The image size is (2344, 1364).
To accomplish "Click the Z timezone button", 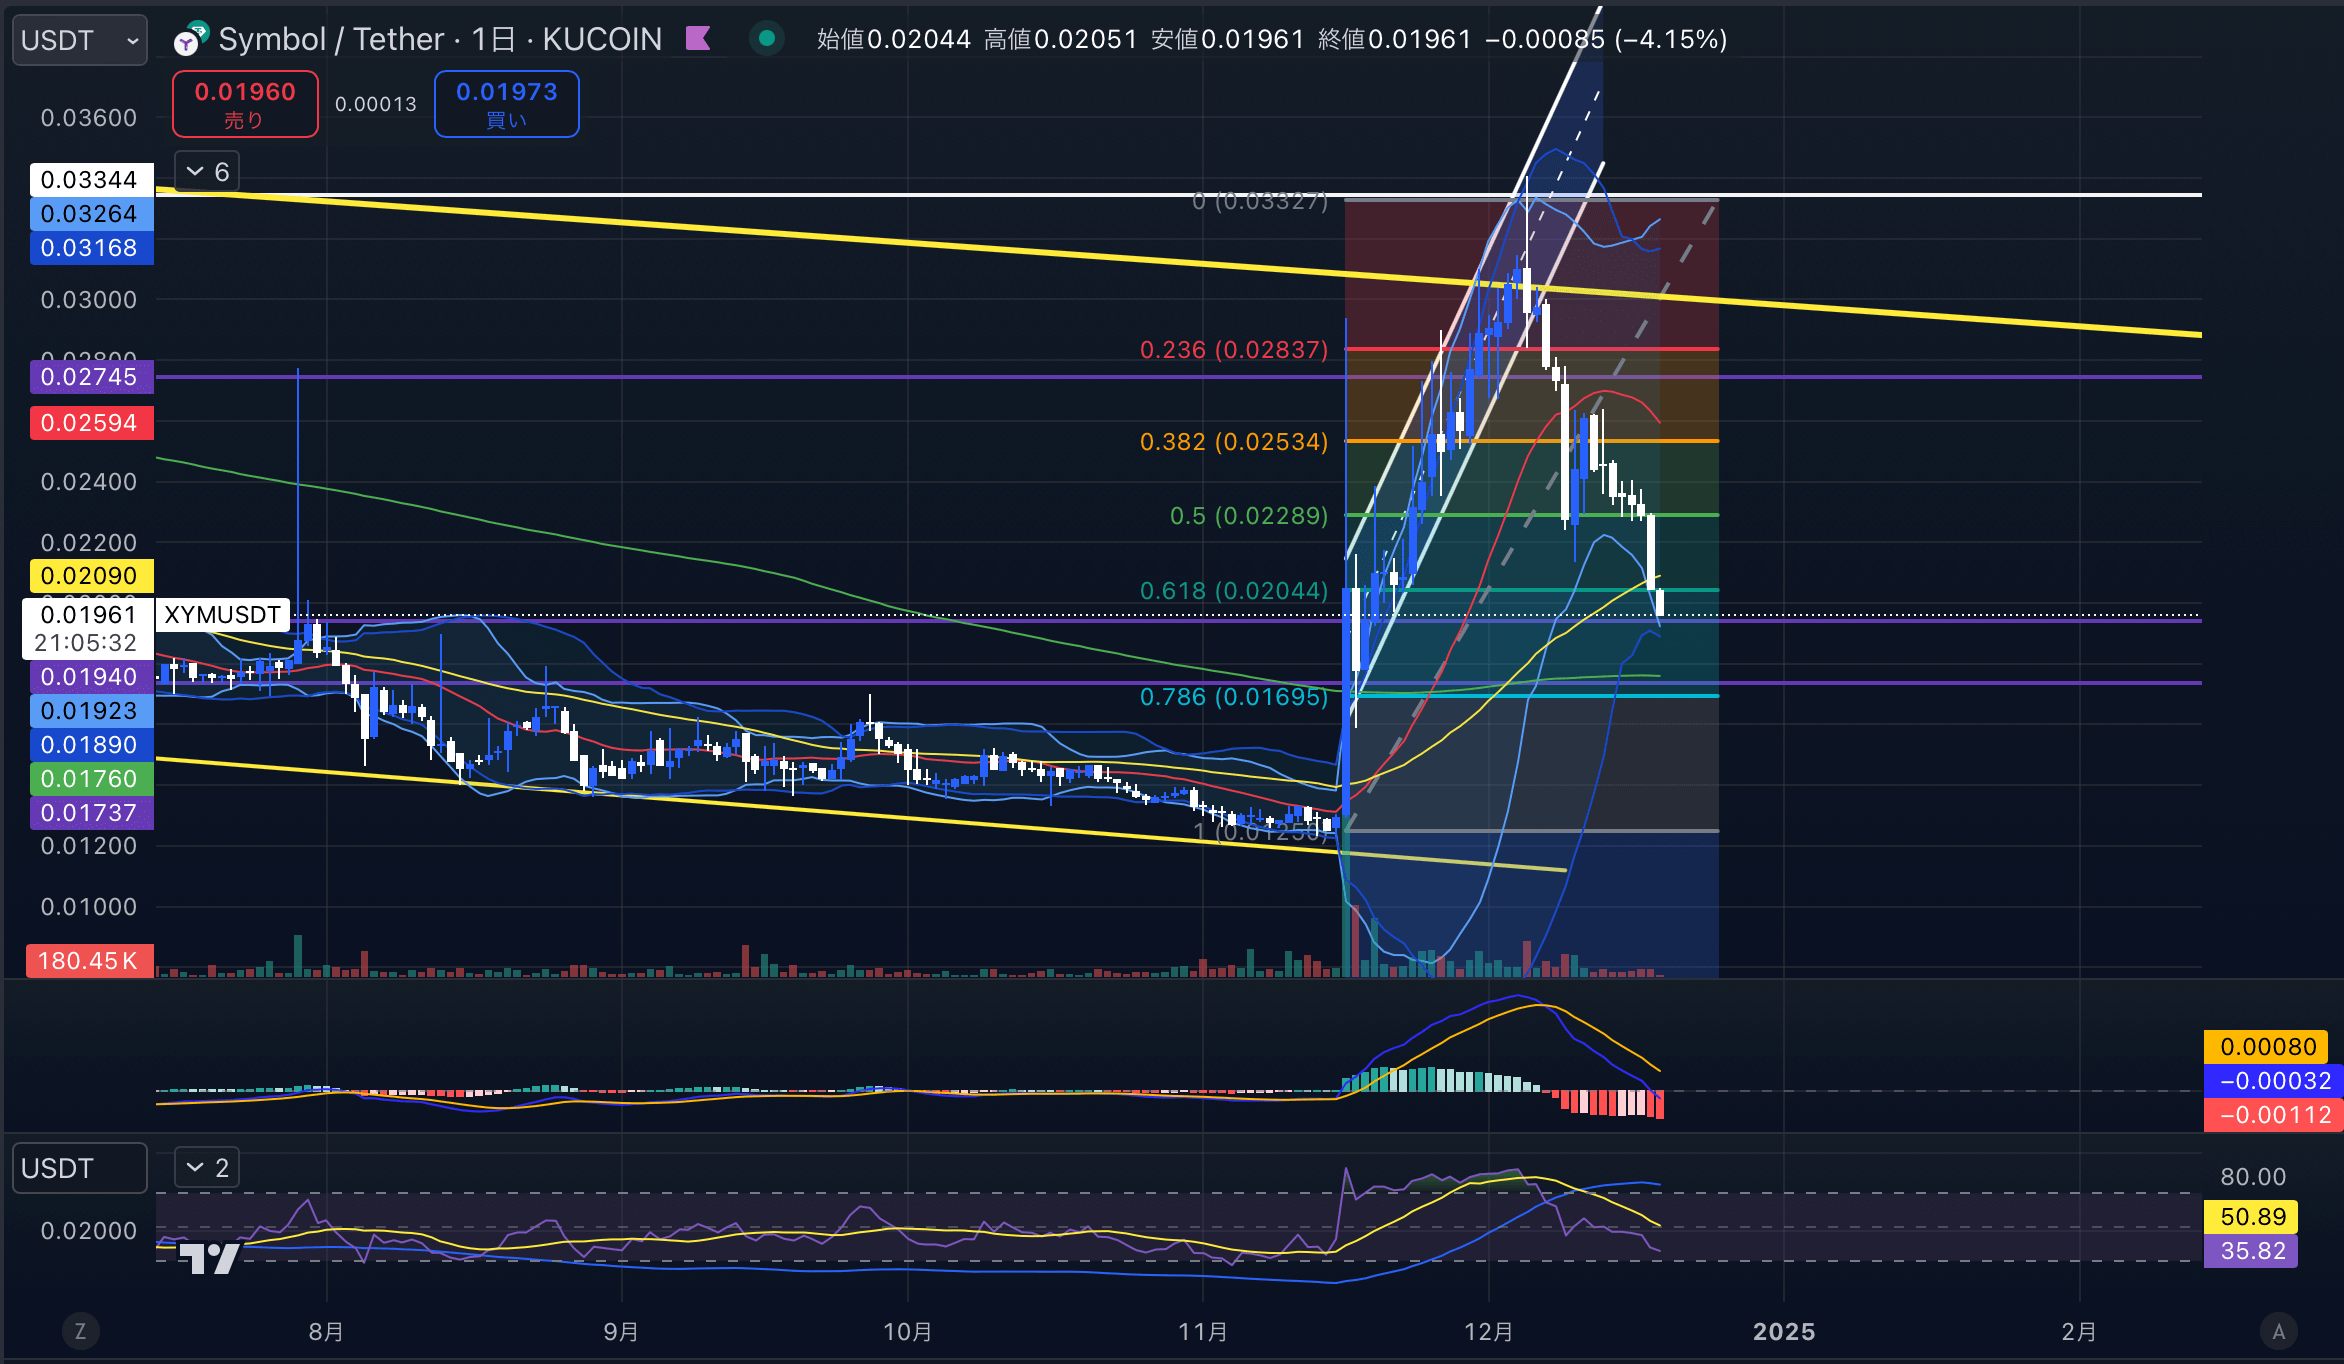I will coord(80,1331).
